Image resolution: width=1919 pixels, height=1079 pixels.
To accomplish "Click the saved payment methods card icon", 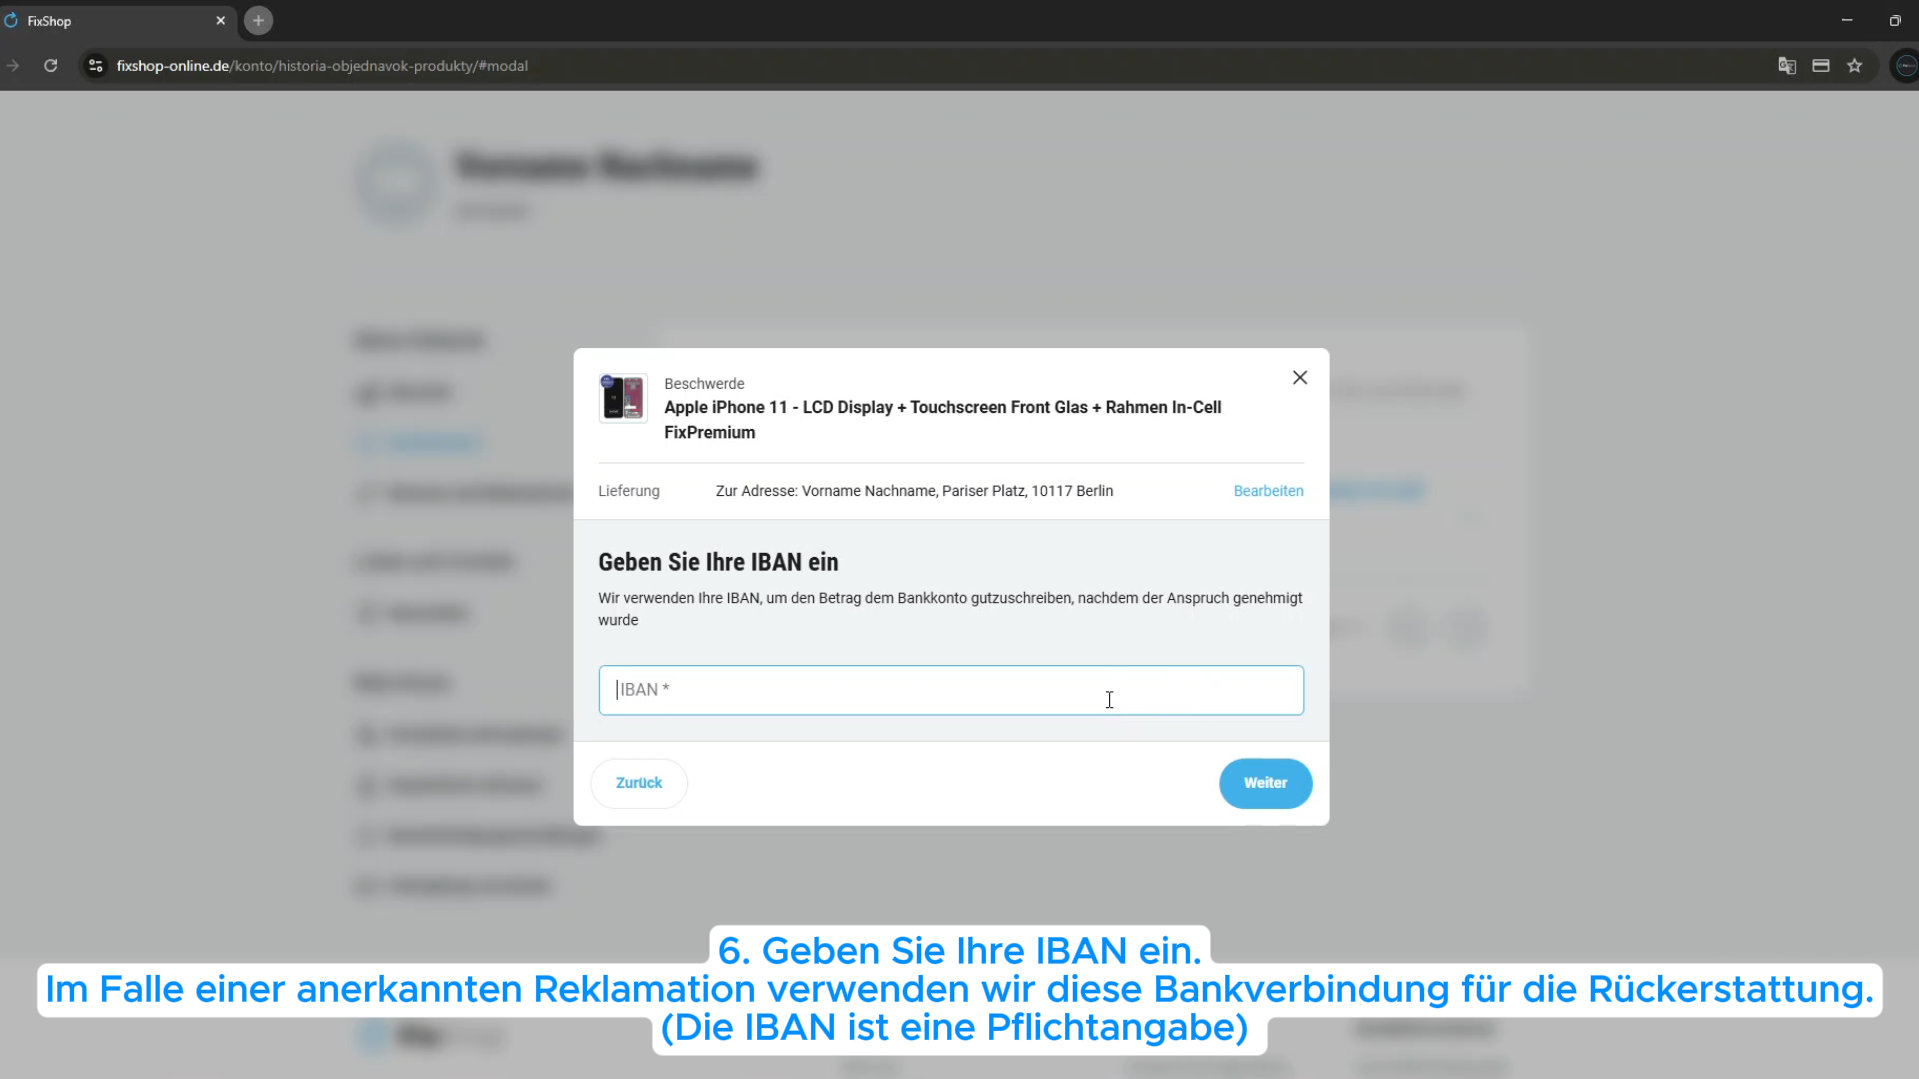I will (1820, 66).
